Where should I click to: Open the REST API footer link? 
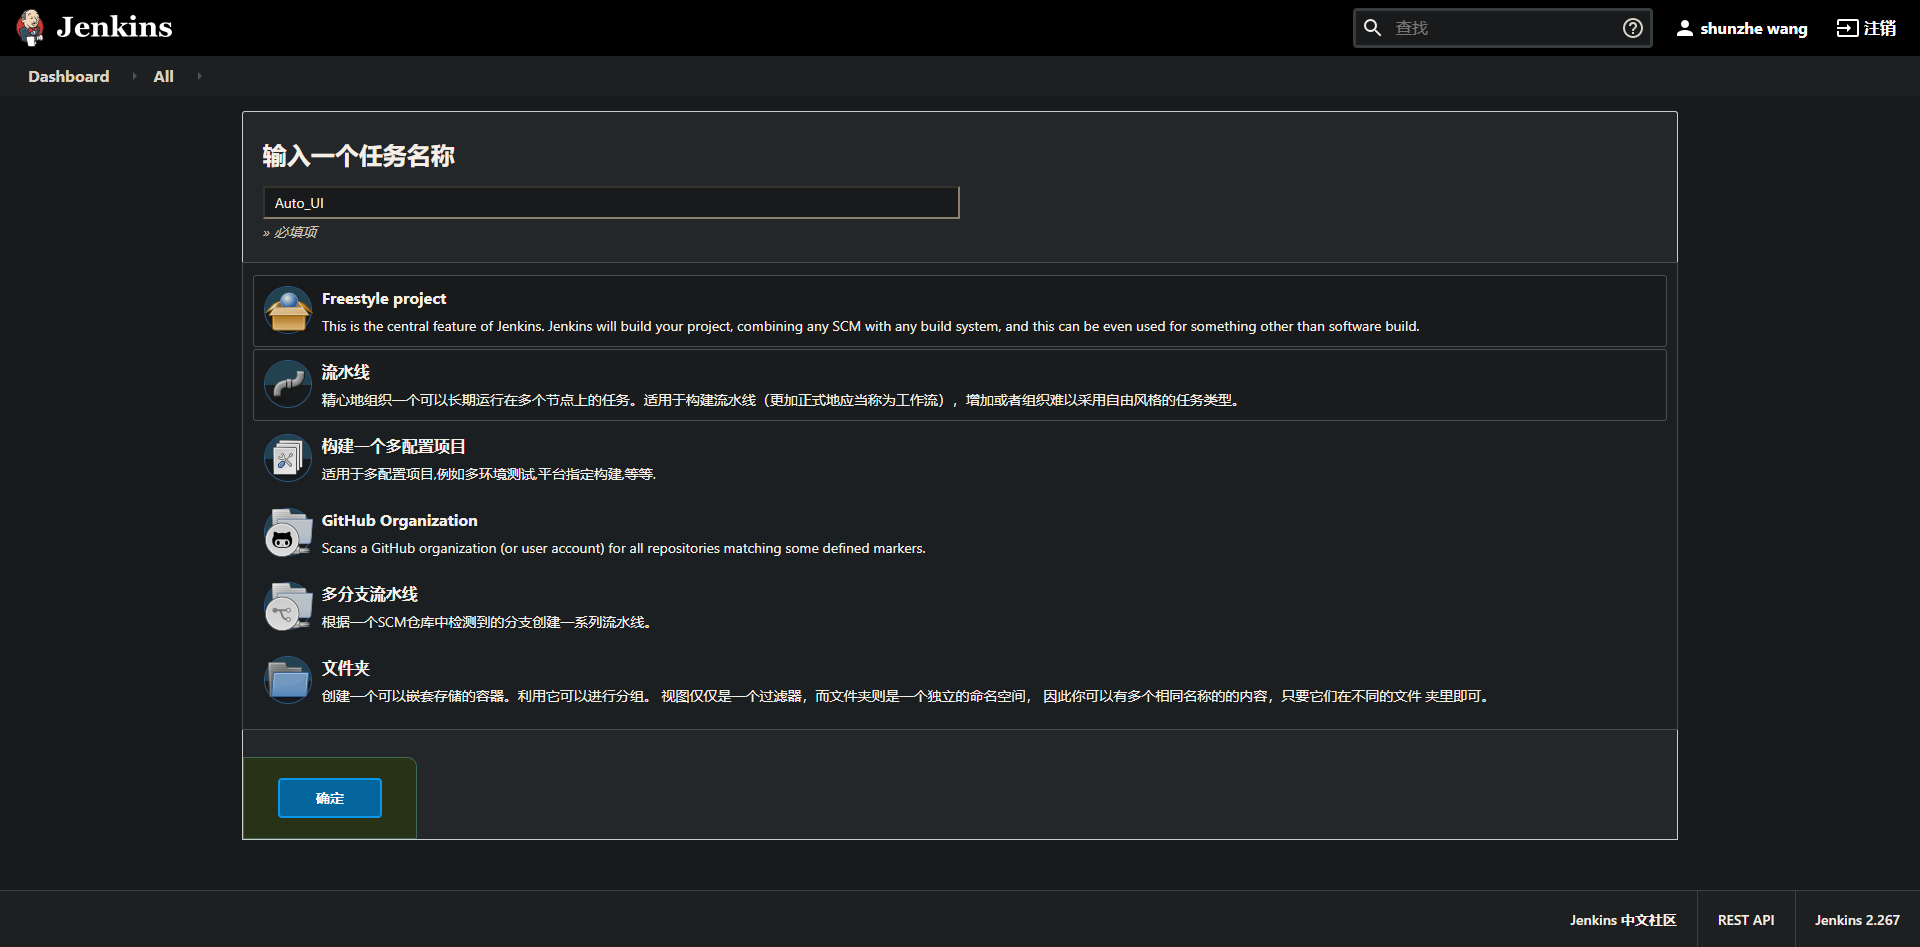click(1746, 920)
